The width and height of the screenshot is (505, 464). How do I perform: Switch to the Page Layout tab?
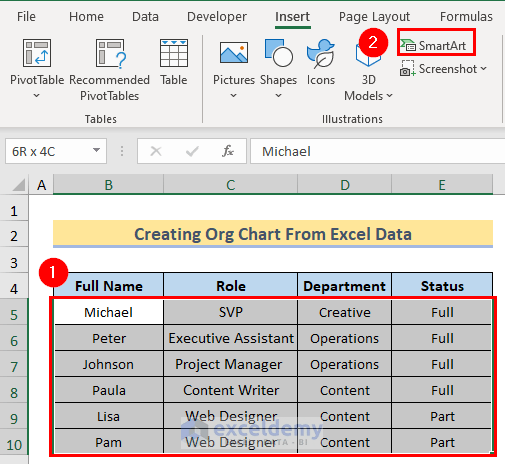point(374,16)
